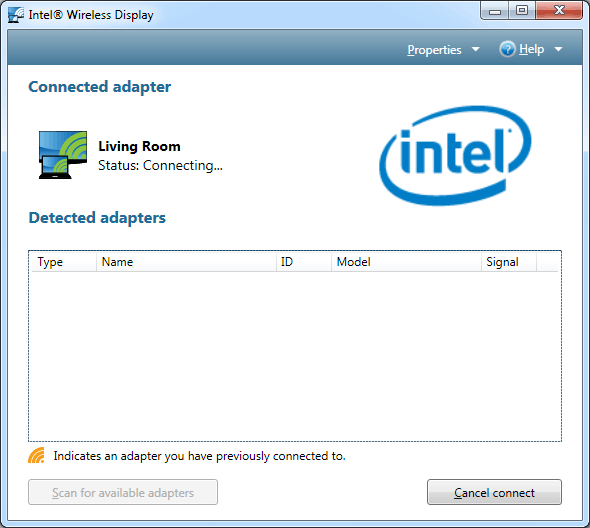Viewport: 590px width, 528px height.
Task: Click the orange previously-connected adapter icon
Action: 36,455
